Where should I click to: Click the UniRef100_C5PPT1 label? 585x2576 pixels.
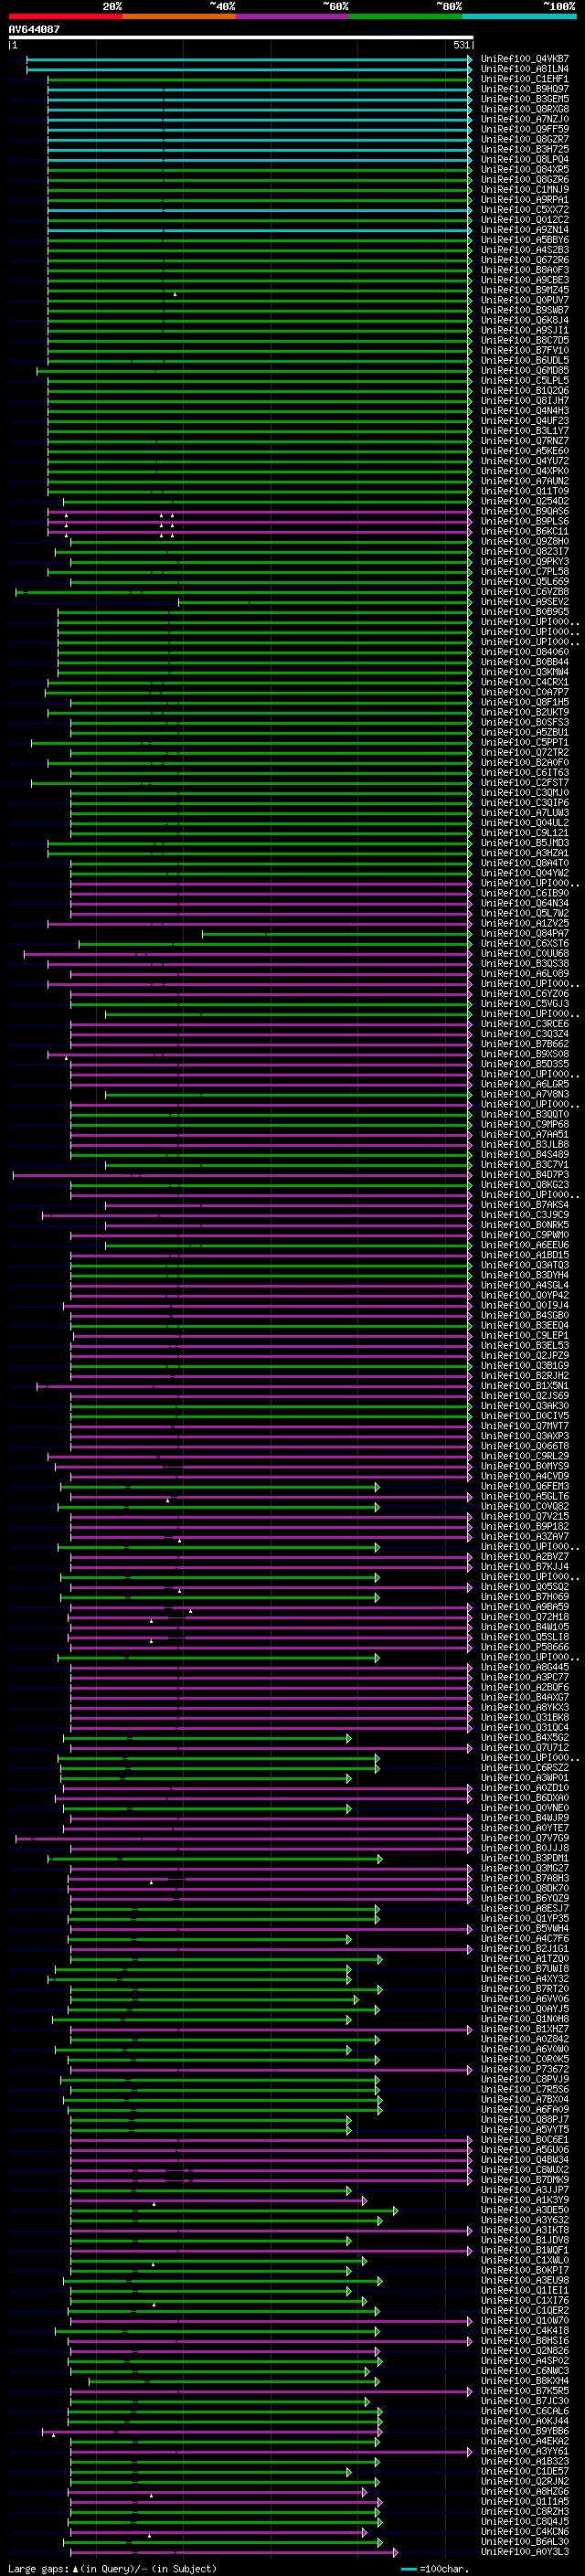click(525, 743)
